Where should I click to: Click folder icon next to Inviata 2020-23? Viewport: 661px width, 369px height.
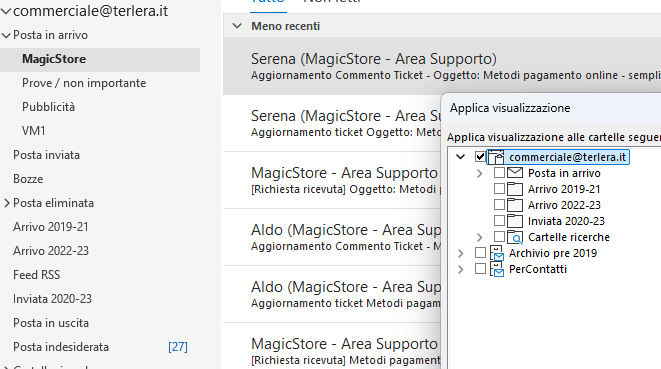tap(515, 221)
